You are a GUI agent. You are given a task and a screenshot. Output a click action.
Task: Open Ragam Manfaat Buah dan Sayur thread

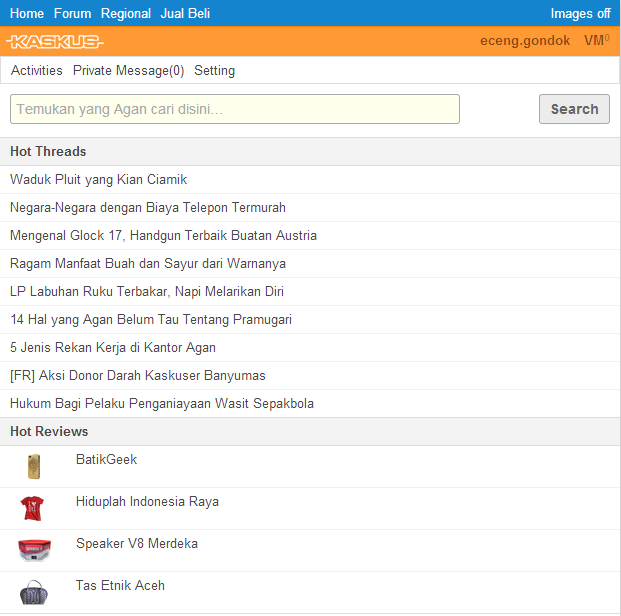[x=148, y=263]
